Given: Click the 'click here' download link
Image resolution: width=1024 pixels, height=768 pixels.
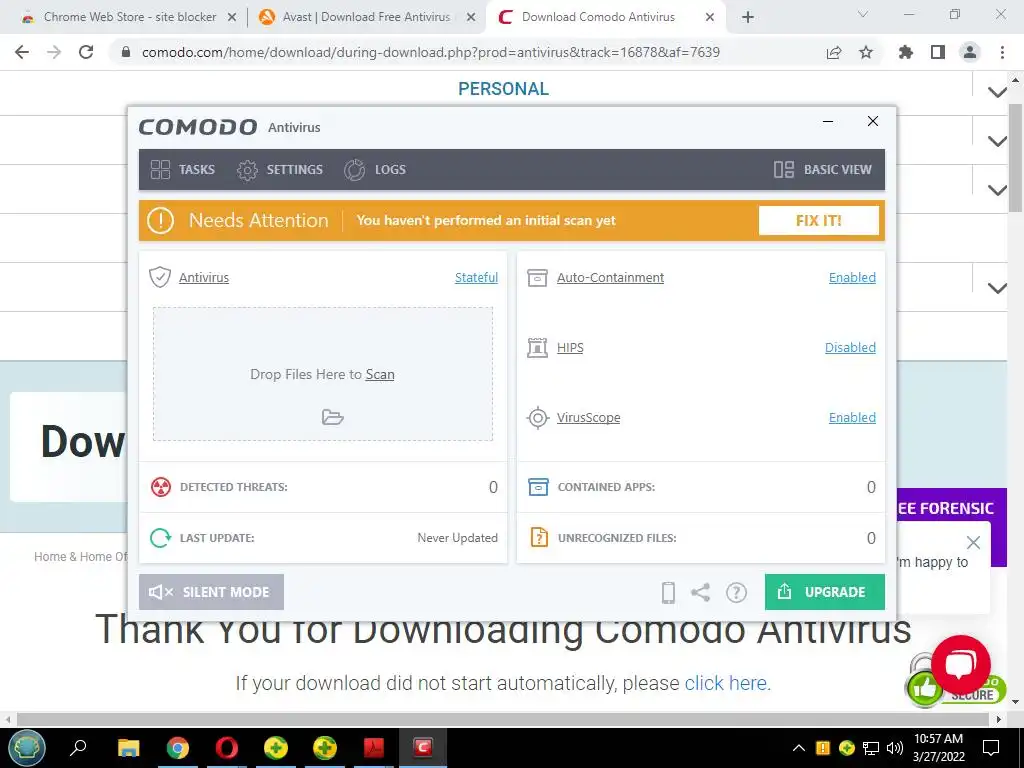Looking at the screenshot, I should 728,683.
